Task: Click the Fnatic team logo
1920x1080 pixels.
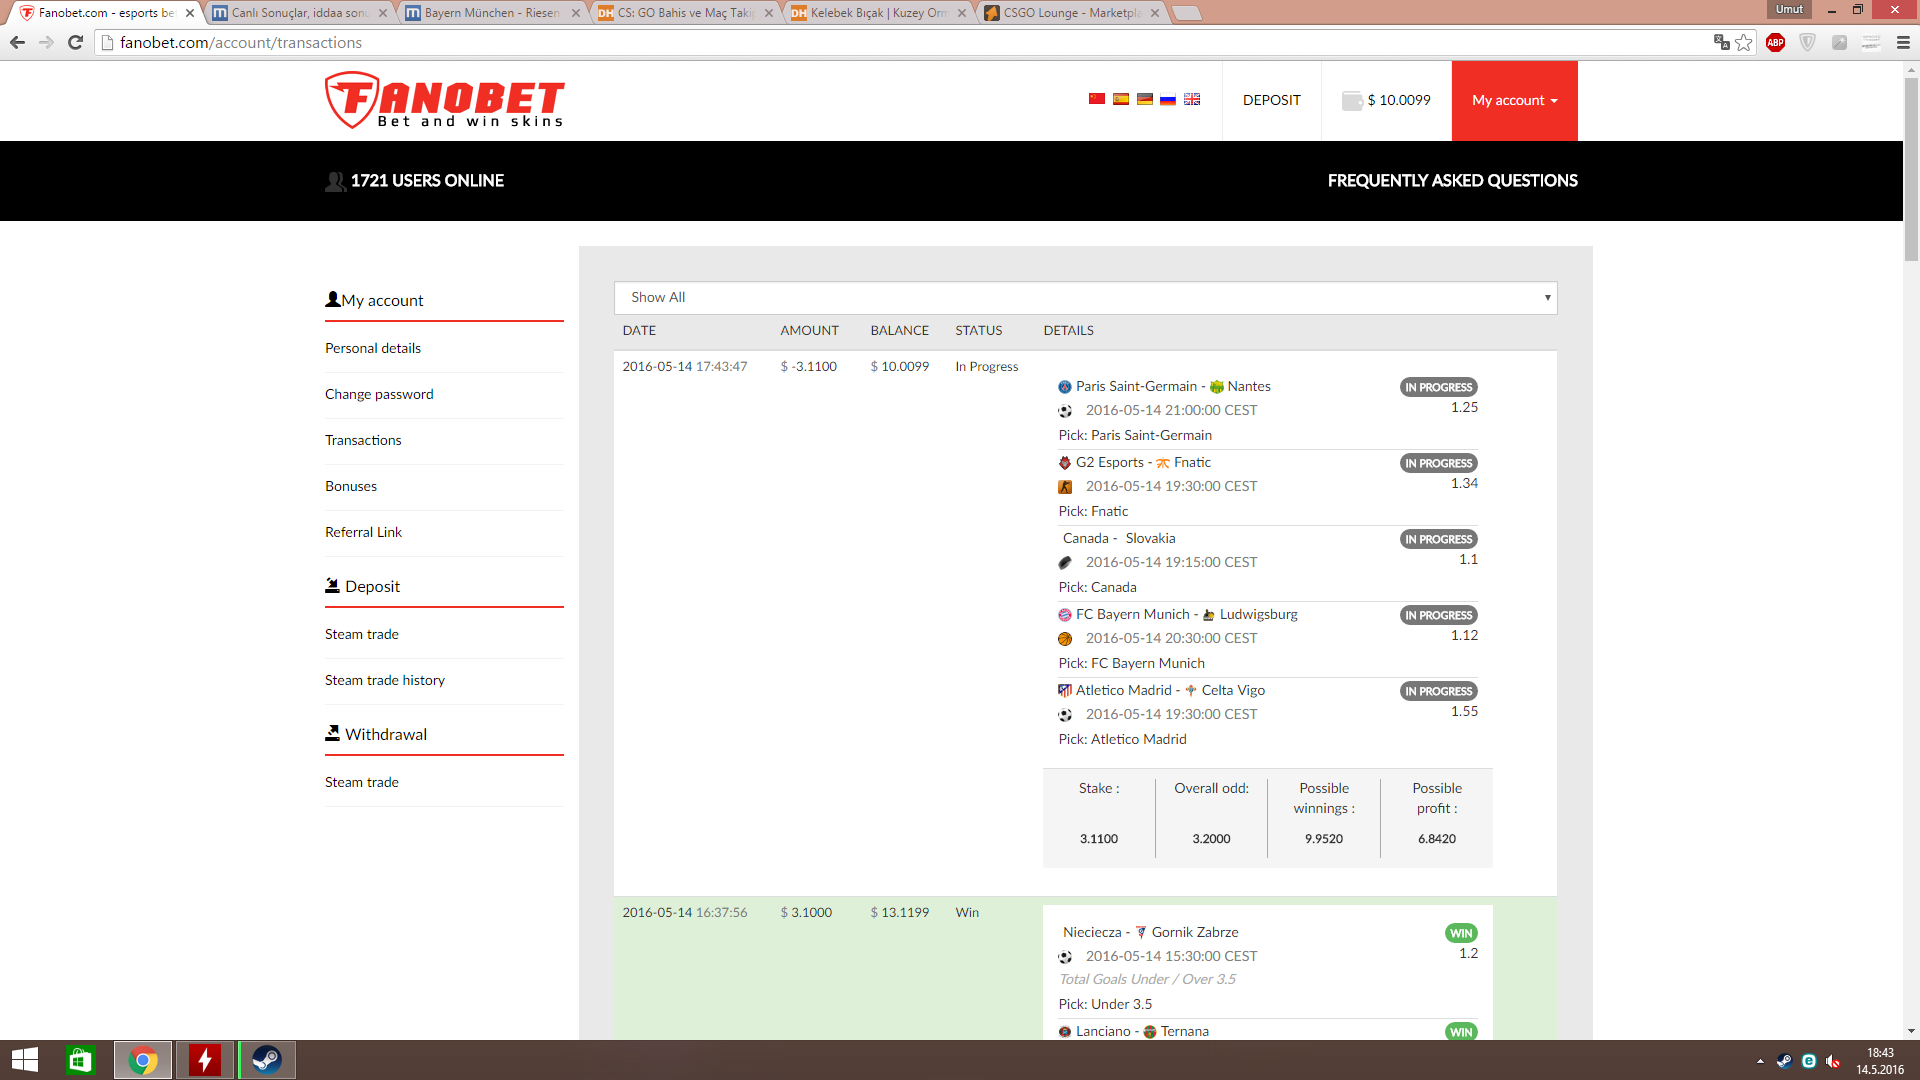Action: pyautogui.click(x=1163, y=463)
